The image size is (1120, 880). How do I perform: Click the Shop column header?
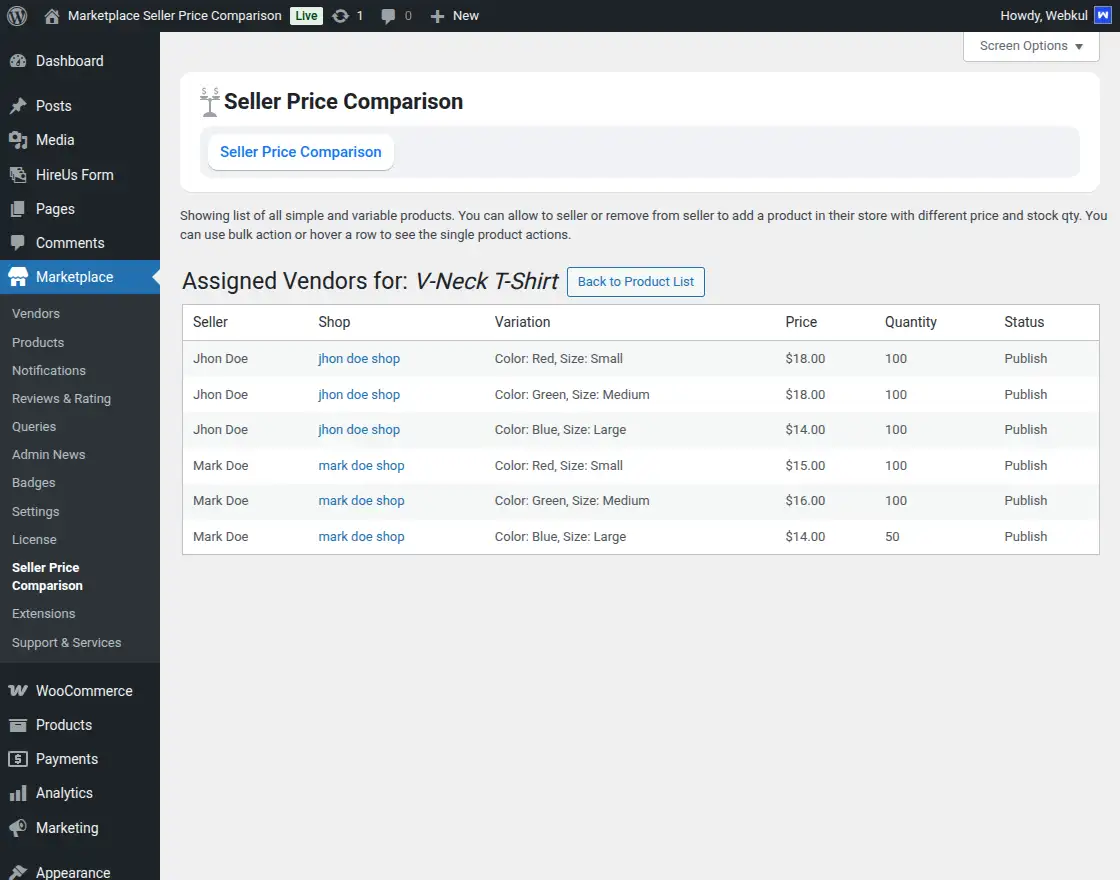tap(334, 322)
